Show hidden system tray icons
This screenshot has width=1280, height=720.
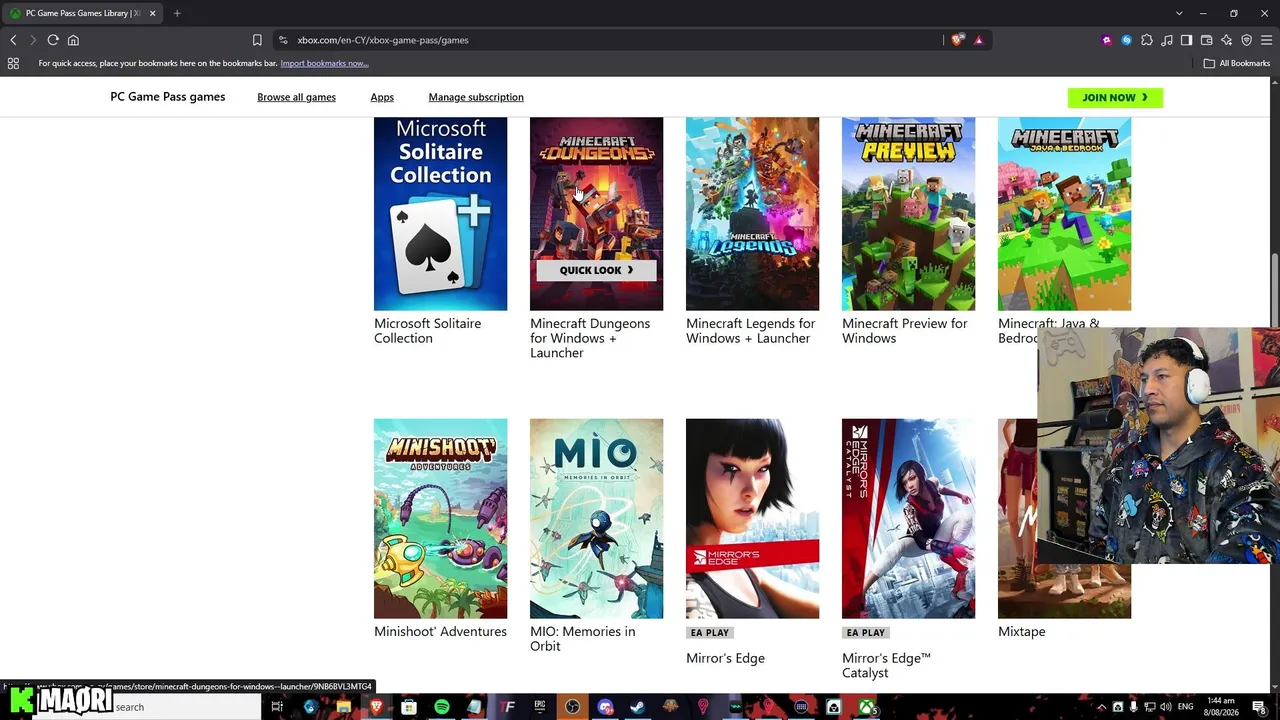[x=1102, y=707]
